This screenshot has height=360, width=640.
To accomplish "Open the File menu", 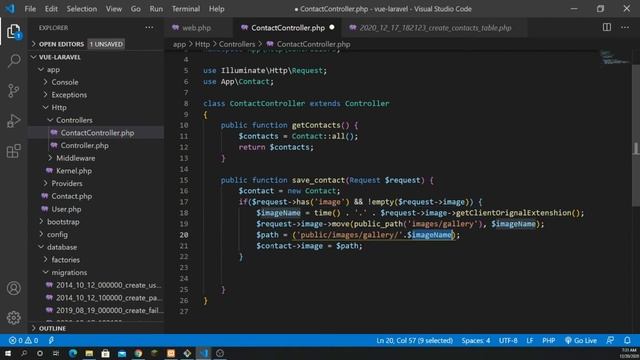I will tap(30, 9).
